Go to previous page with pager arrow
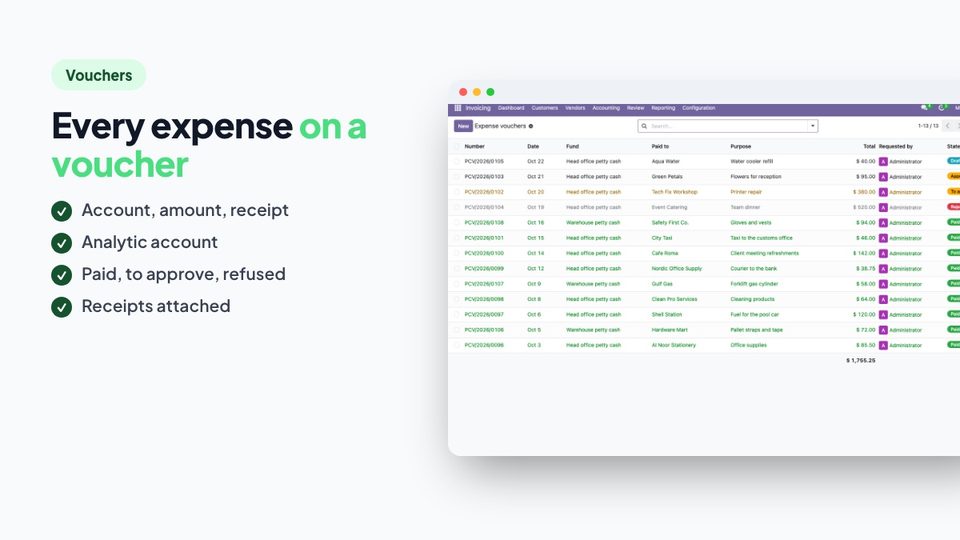960x540 pixels. (948, 126)
